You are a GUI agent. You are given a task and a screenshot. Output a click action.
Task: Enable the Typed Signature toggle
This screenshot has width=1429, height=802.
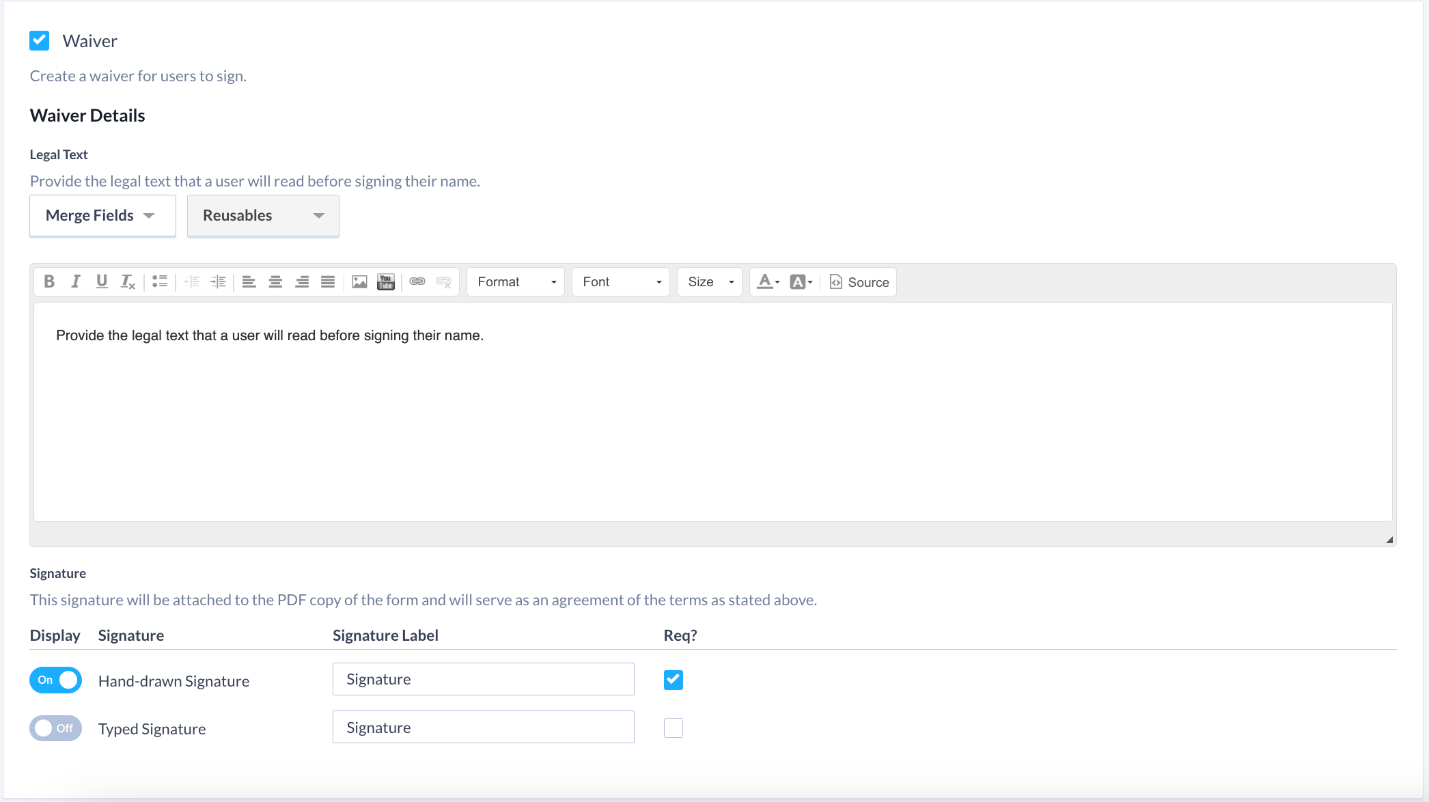pos(55,727)
